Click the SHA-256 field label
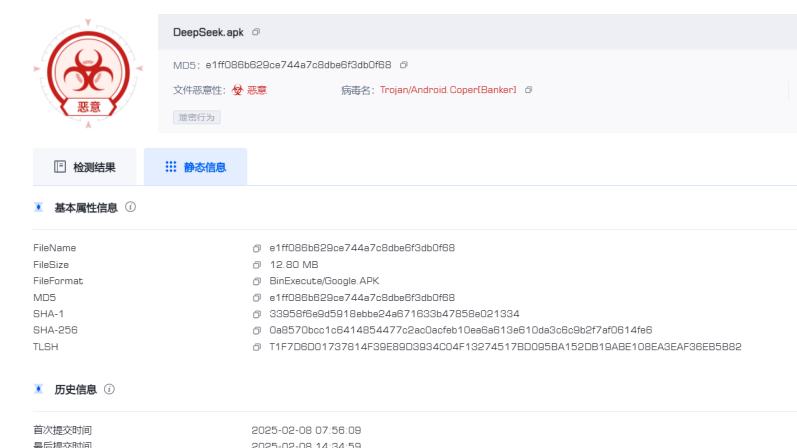Image resolution: width=797 pixels, height=448 pixels. 55,330
